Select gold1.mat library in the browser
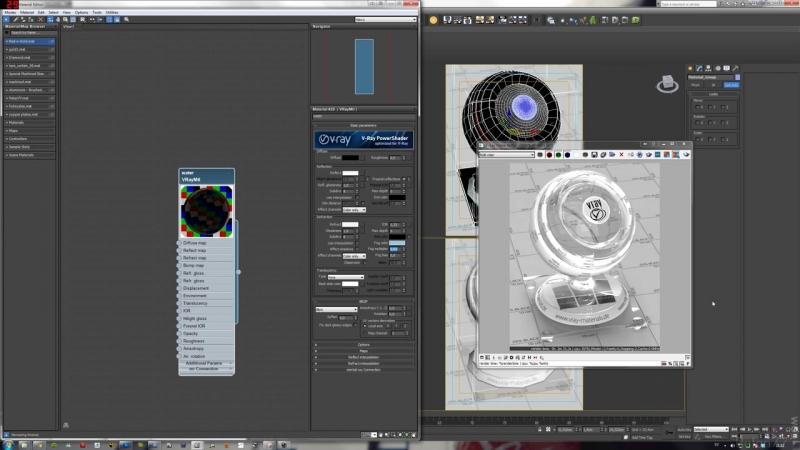 click(16, 49)
